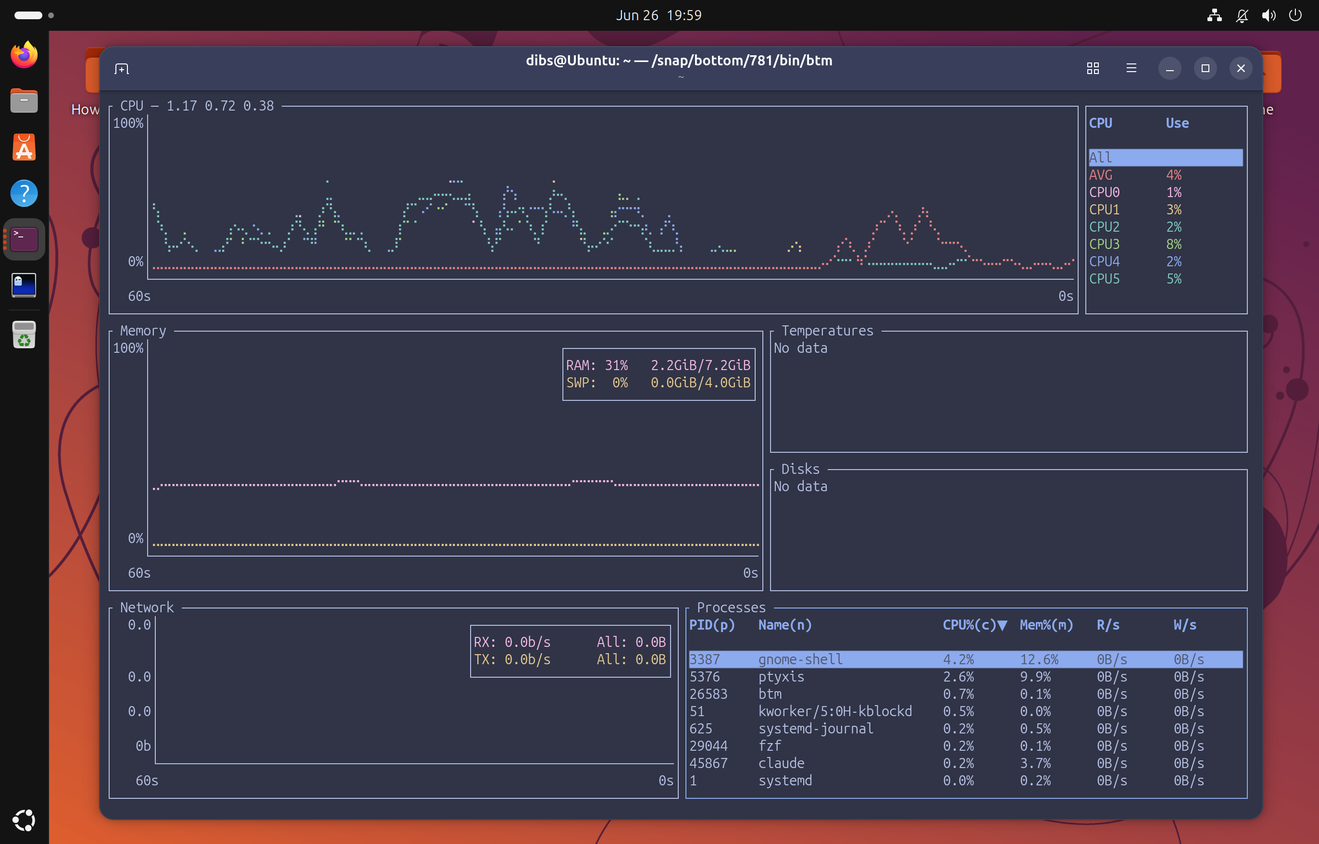Click the Memory widget title
Viewport: 1319px width, 844px height.
pos(143,331)
